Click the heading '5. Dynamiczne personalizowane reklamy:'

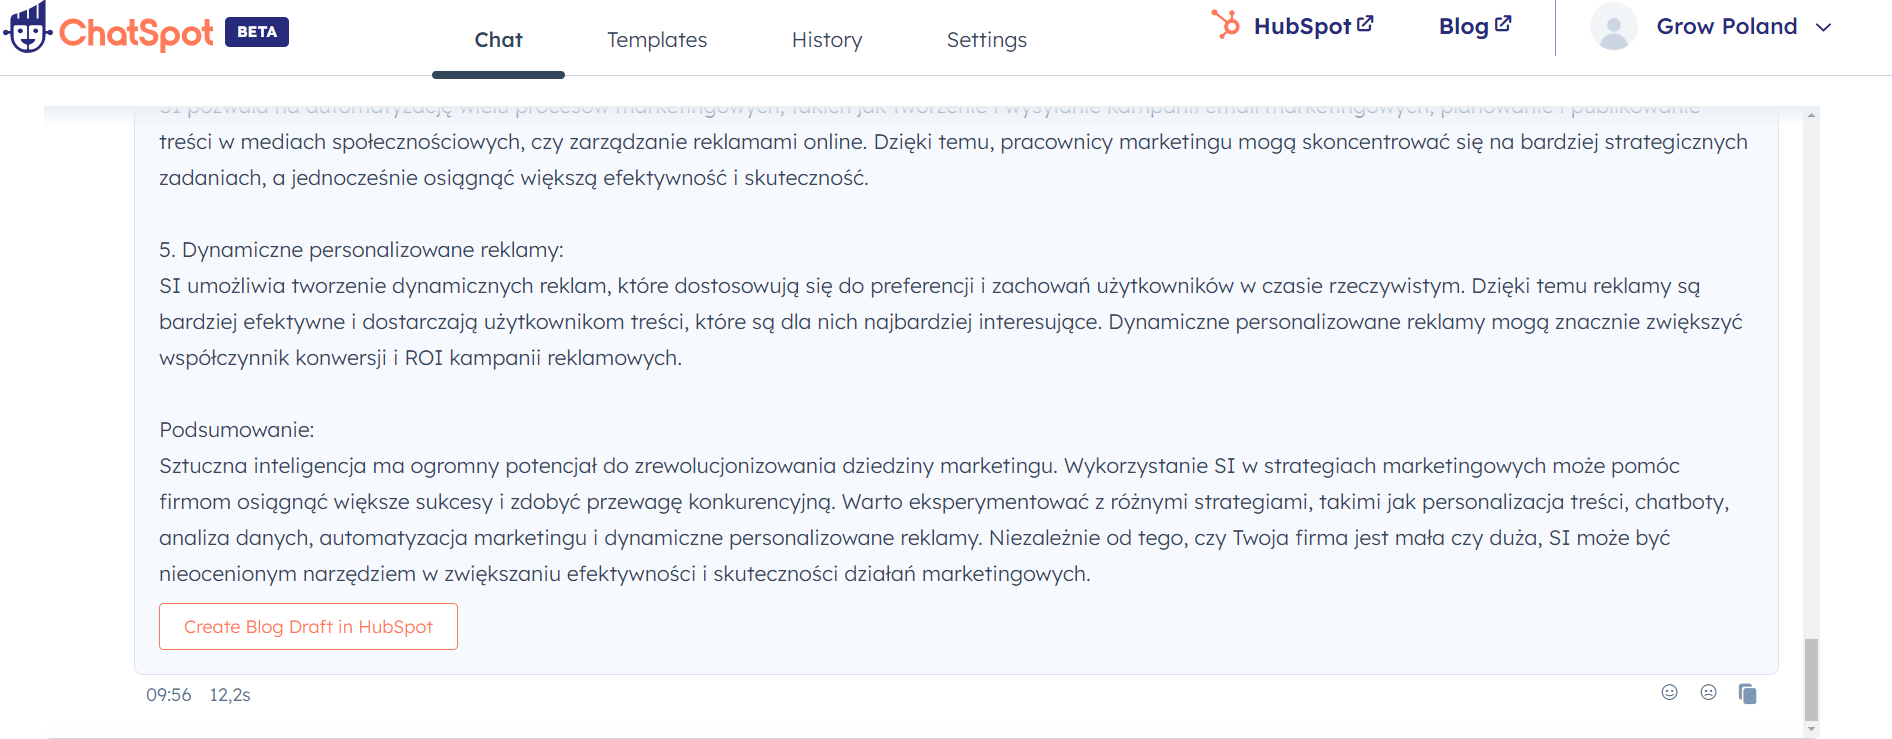click(x=361, y=250)
